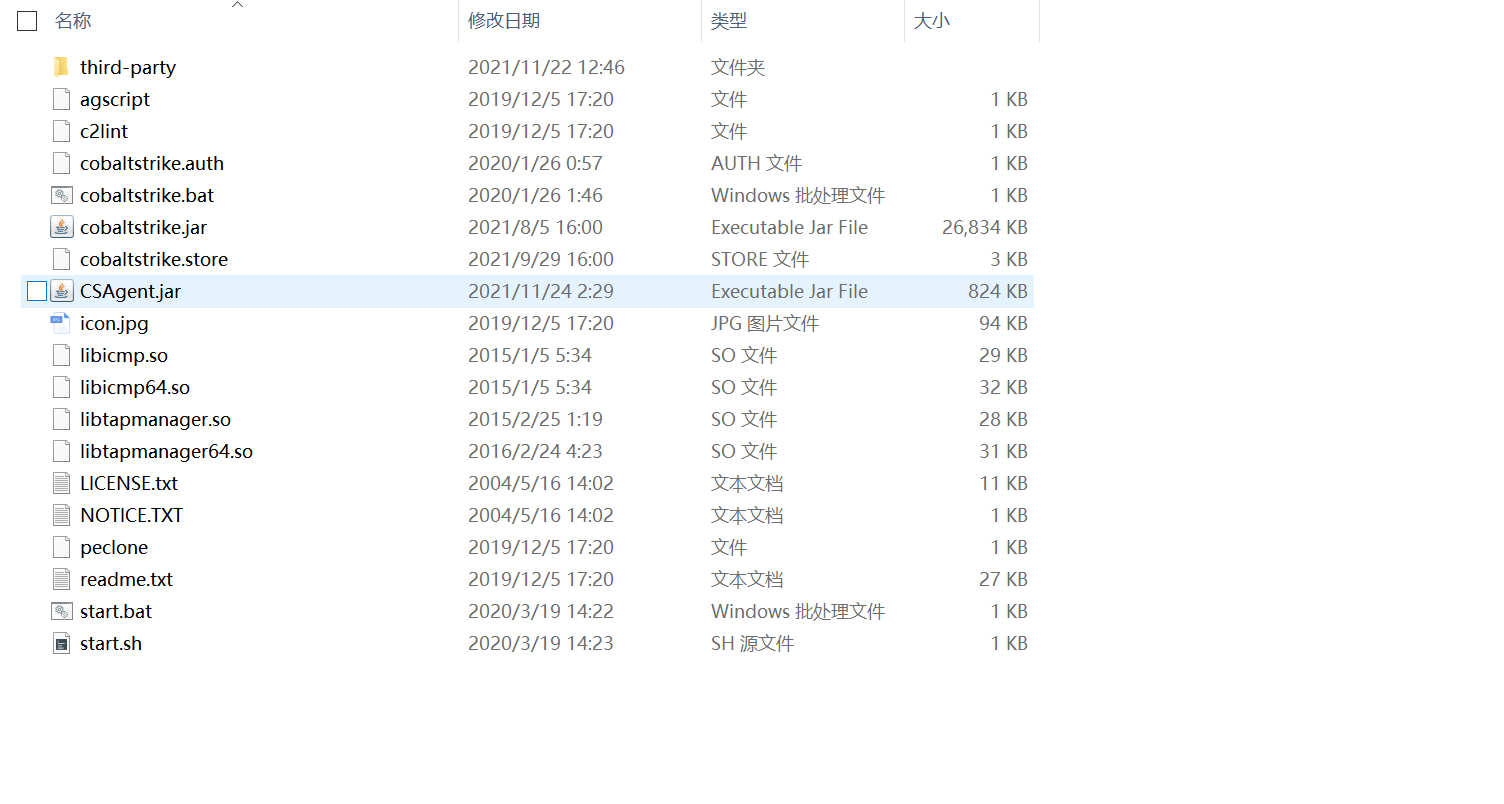
Task: Click the LICENSE.txt text document icon
Action: click(x=62, y=483)
